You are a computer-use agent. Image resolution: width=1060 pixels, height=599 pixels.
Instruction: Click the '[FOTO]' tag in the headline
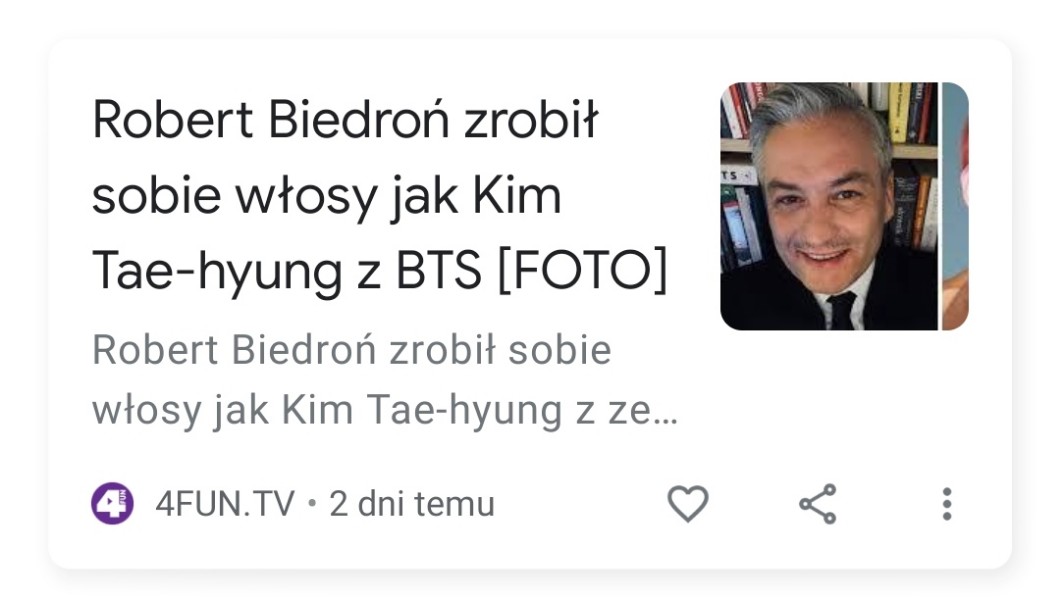pos(582,270)
